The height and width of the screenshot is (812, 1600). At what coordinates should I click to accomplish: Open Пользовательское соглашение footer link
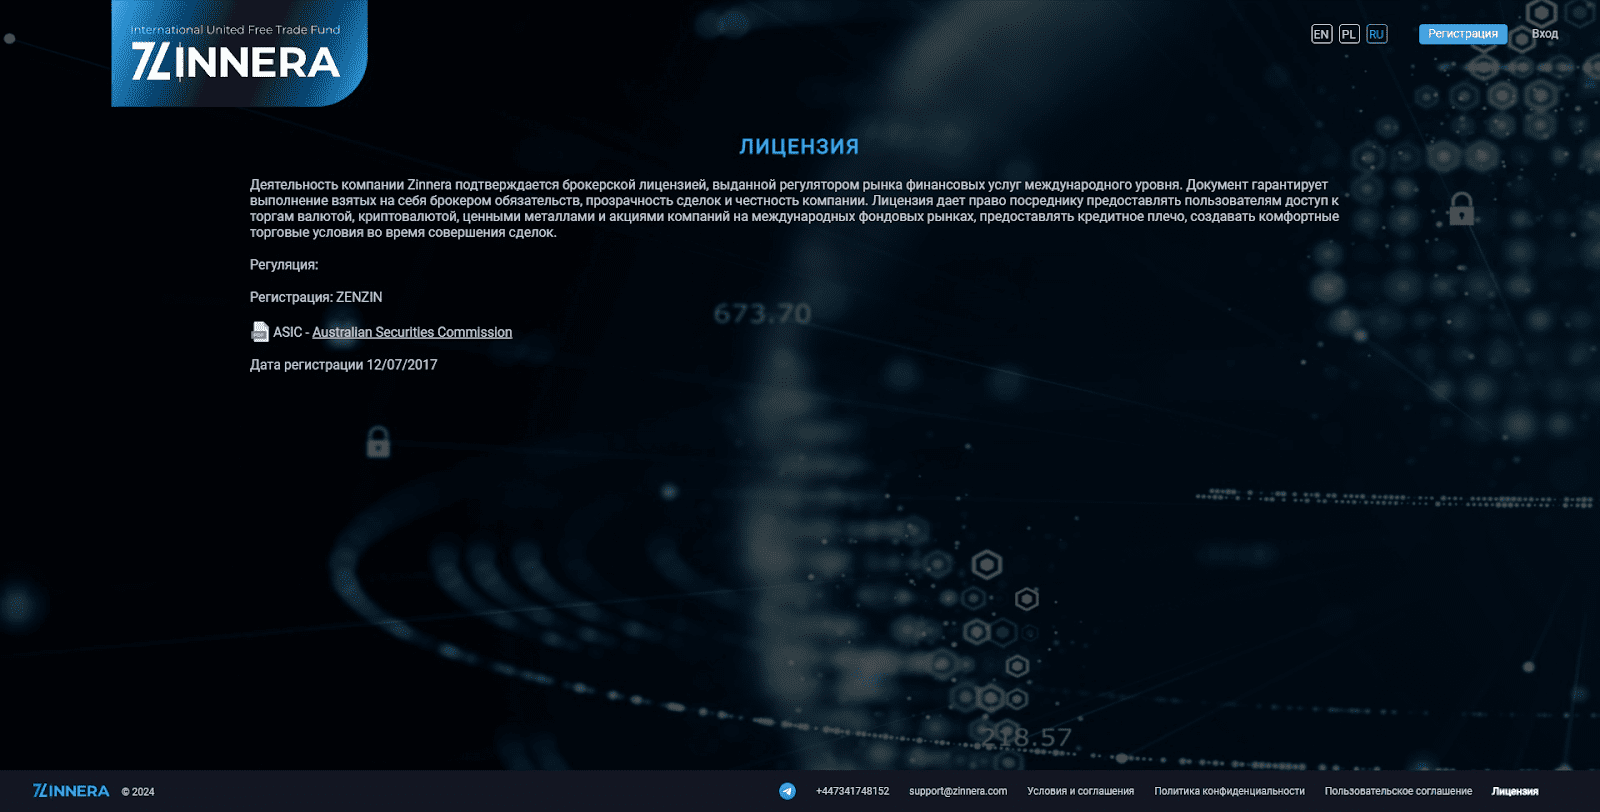(x=1398, y=791)
